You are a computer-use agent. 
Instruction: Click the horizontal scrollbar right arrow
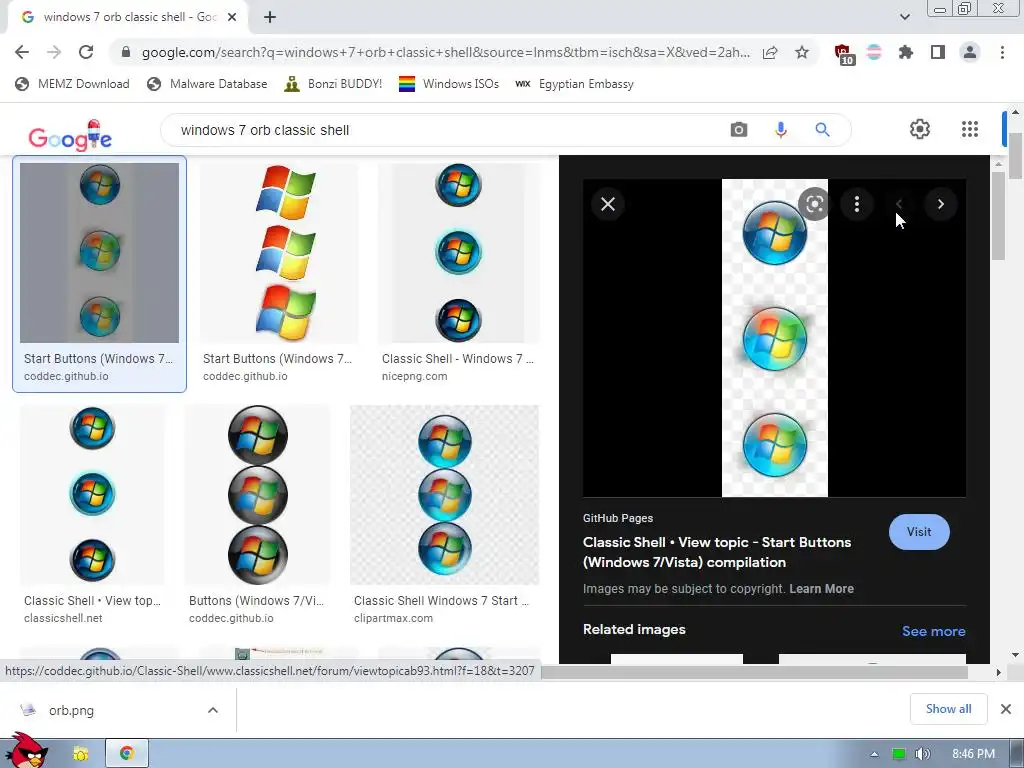click(998, 672)
